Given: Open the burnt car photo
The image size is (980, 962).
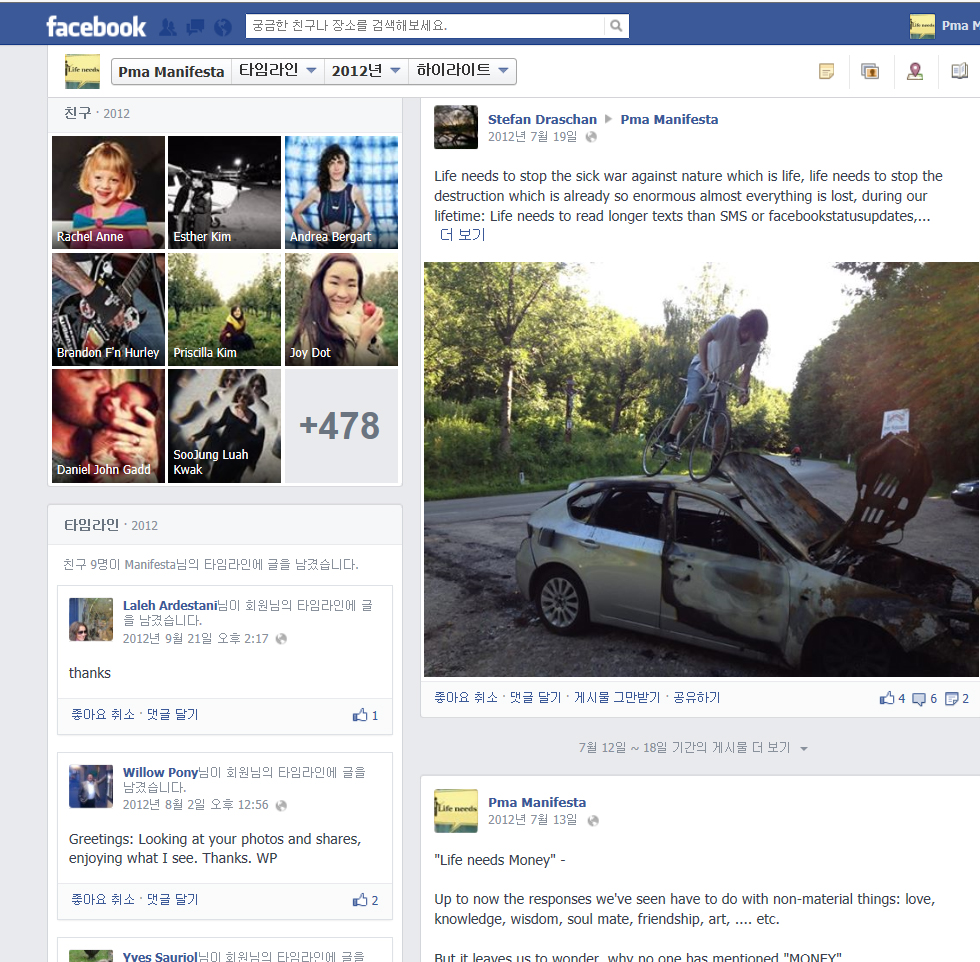Looking at the screenshot, I should click(x=701, y=469).
